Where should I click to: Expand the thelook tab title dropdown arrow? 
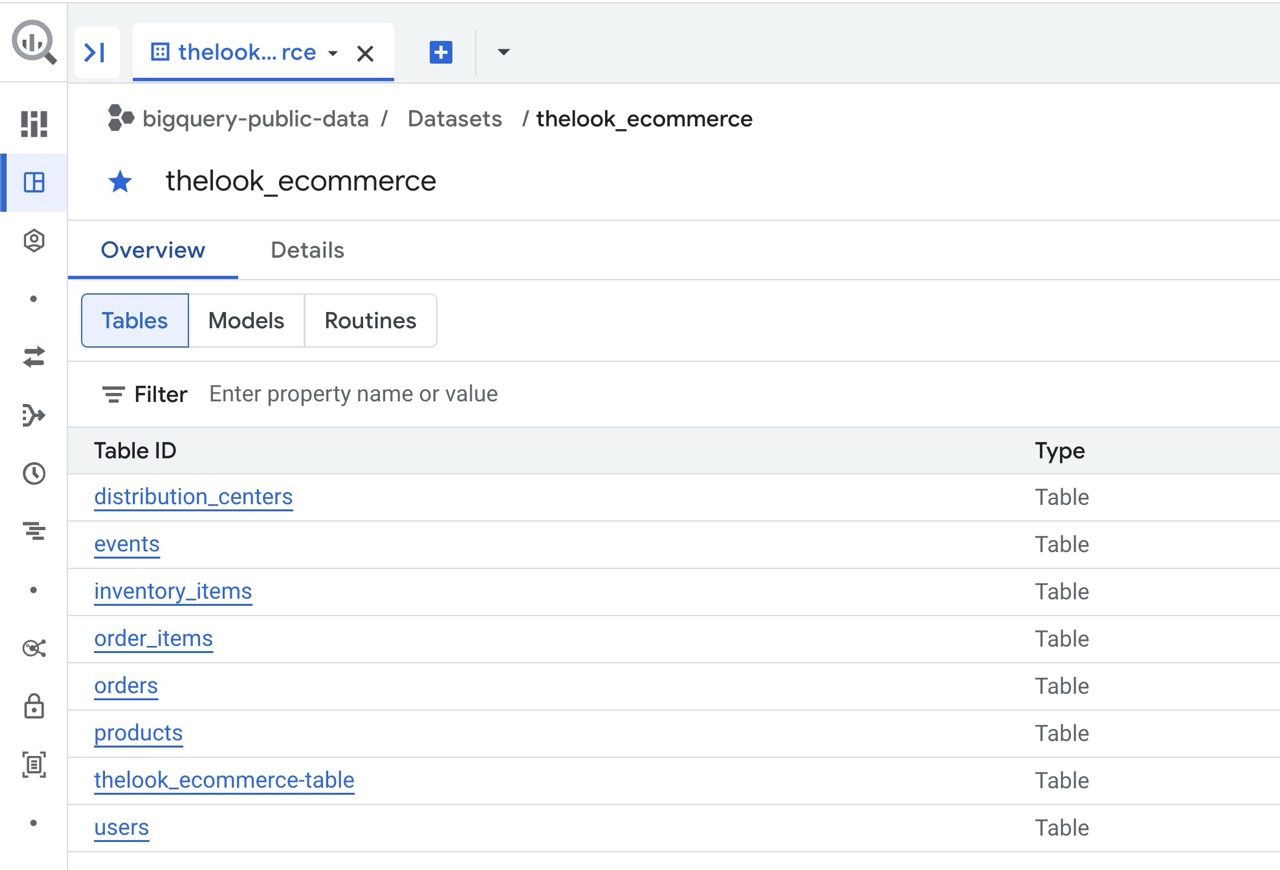333,53
